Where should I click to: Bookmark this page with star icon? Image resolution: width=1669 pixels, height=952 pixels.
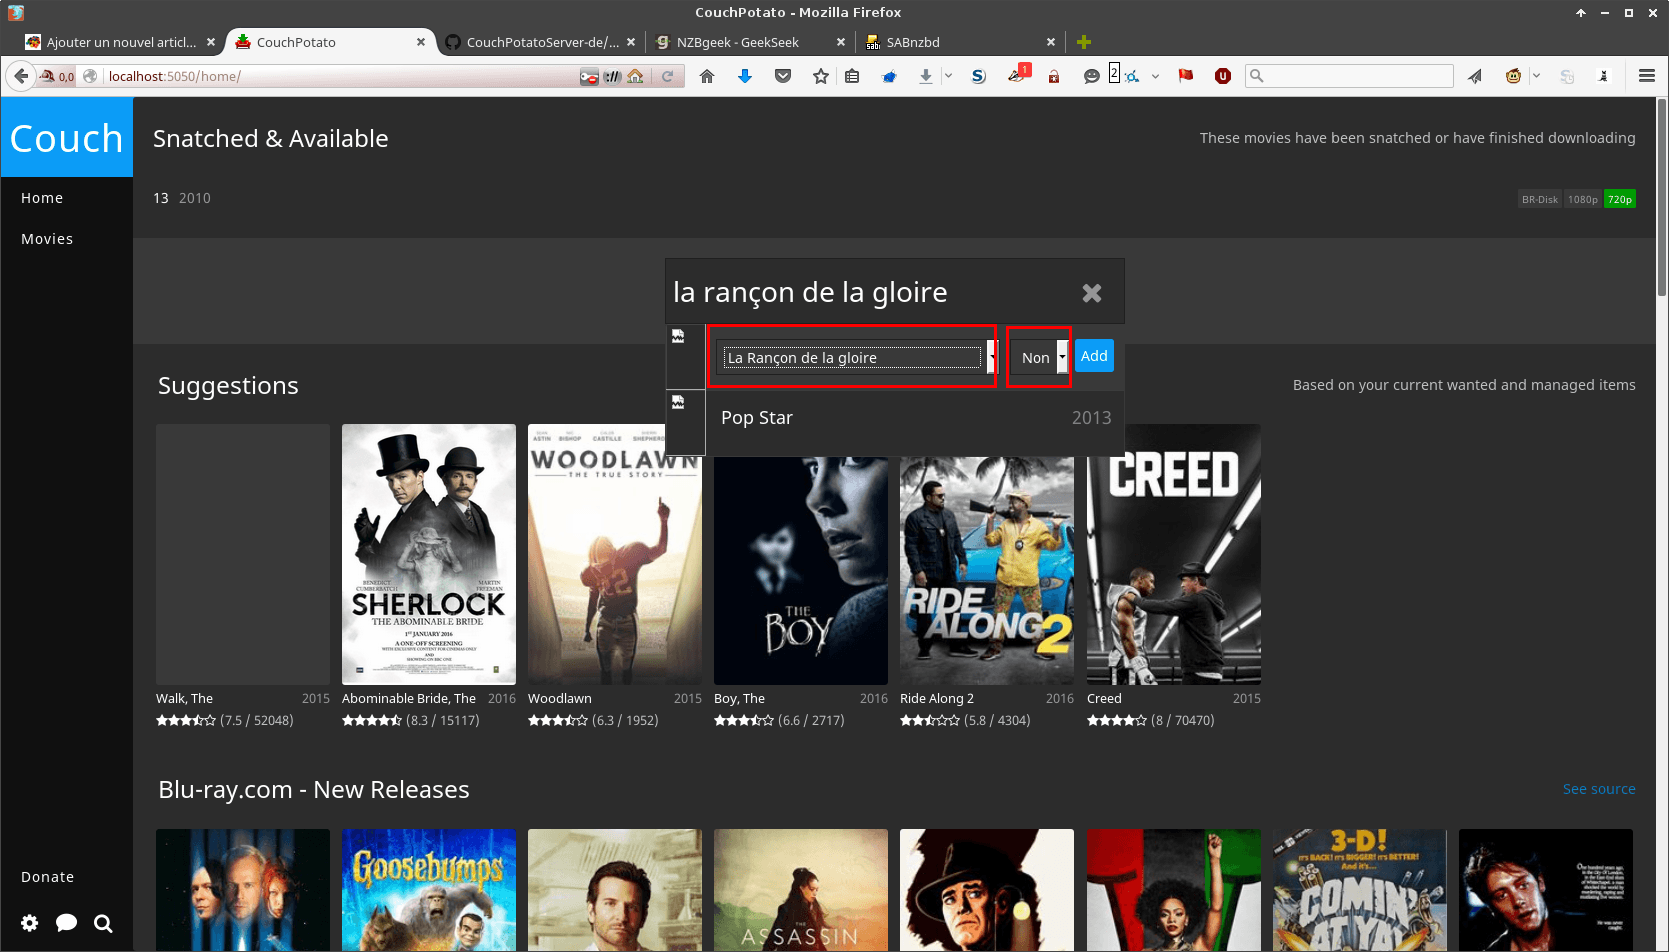tap(821, 76)
